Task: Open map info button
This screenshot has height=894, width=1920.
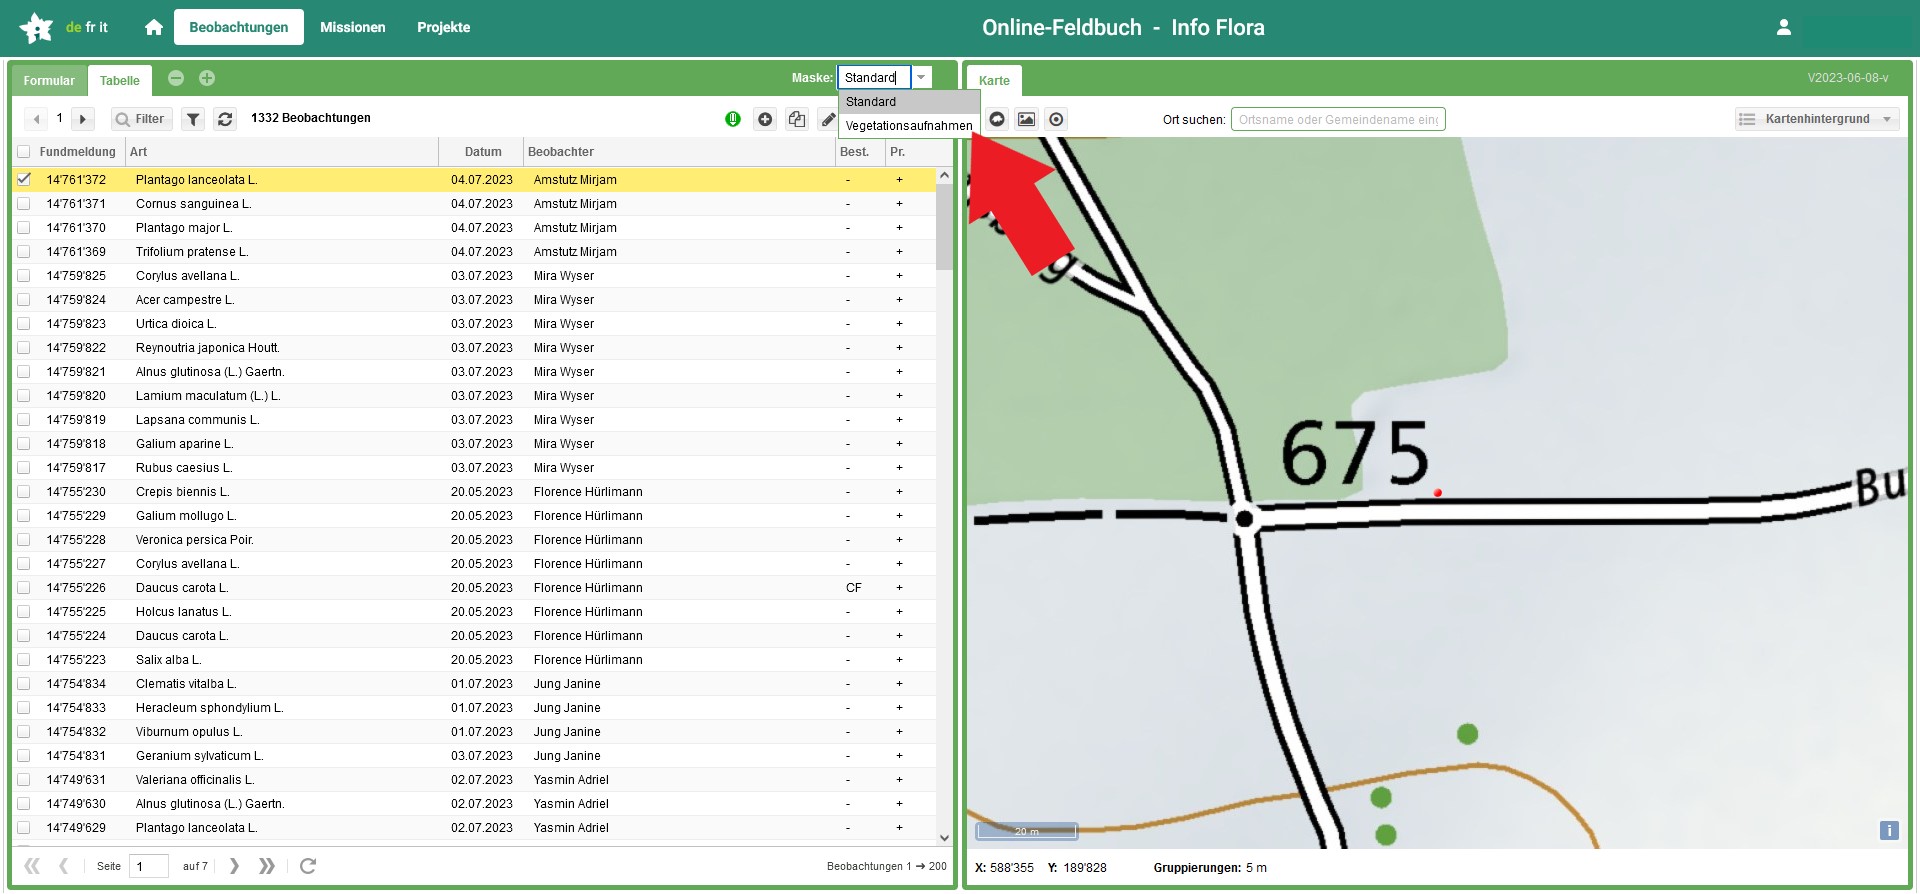Action: click(1889, 830)
